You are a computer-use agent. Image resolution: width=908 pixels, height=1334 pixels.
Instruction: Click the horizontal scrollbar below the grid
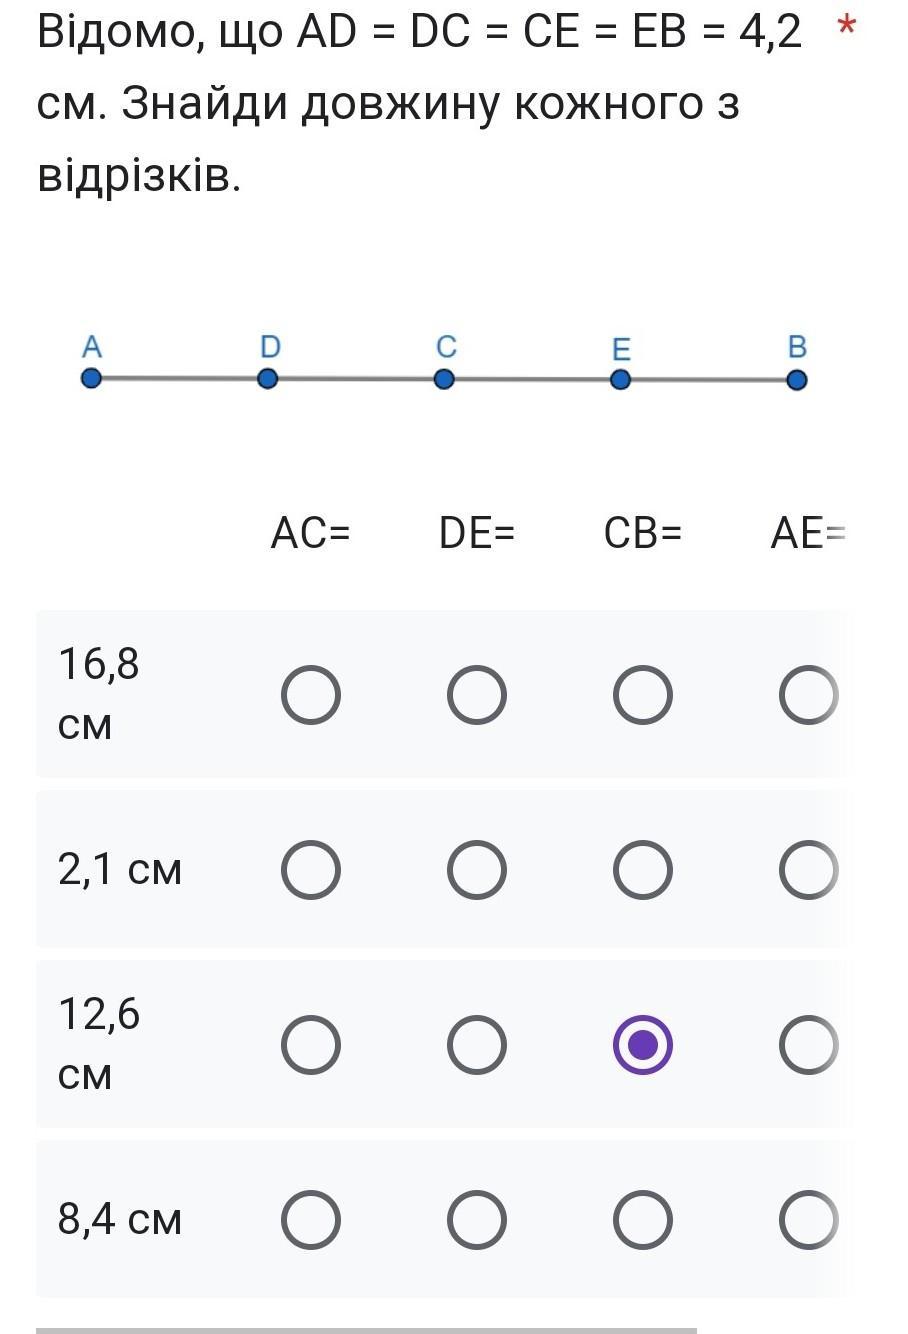point(366,1330)
